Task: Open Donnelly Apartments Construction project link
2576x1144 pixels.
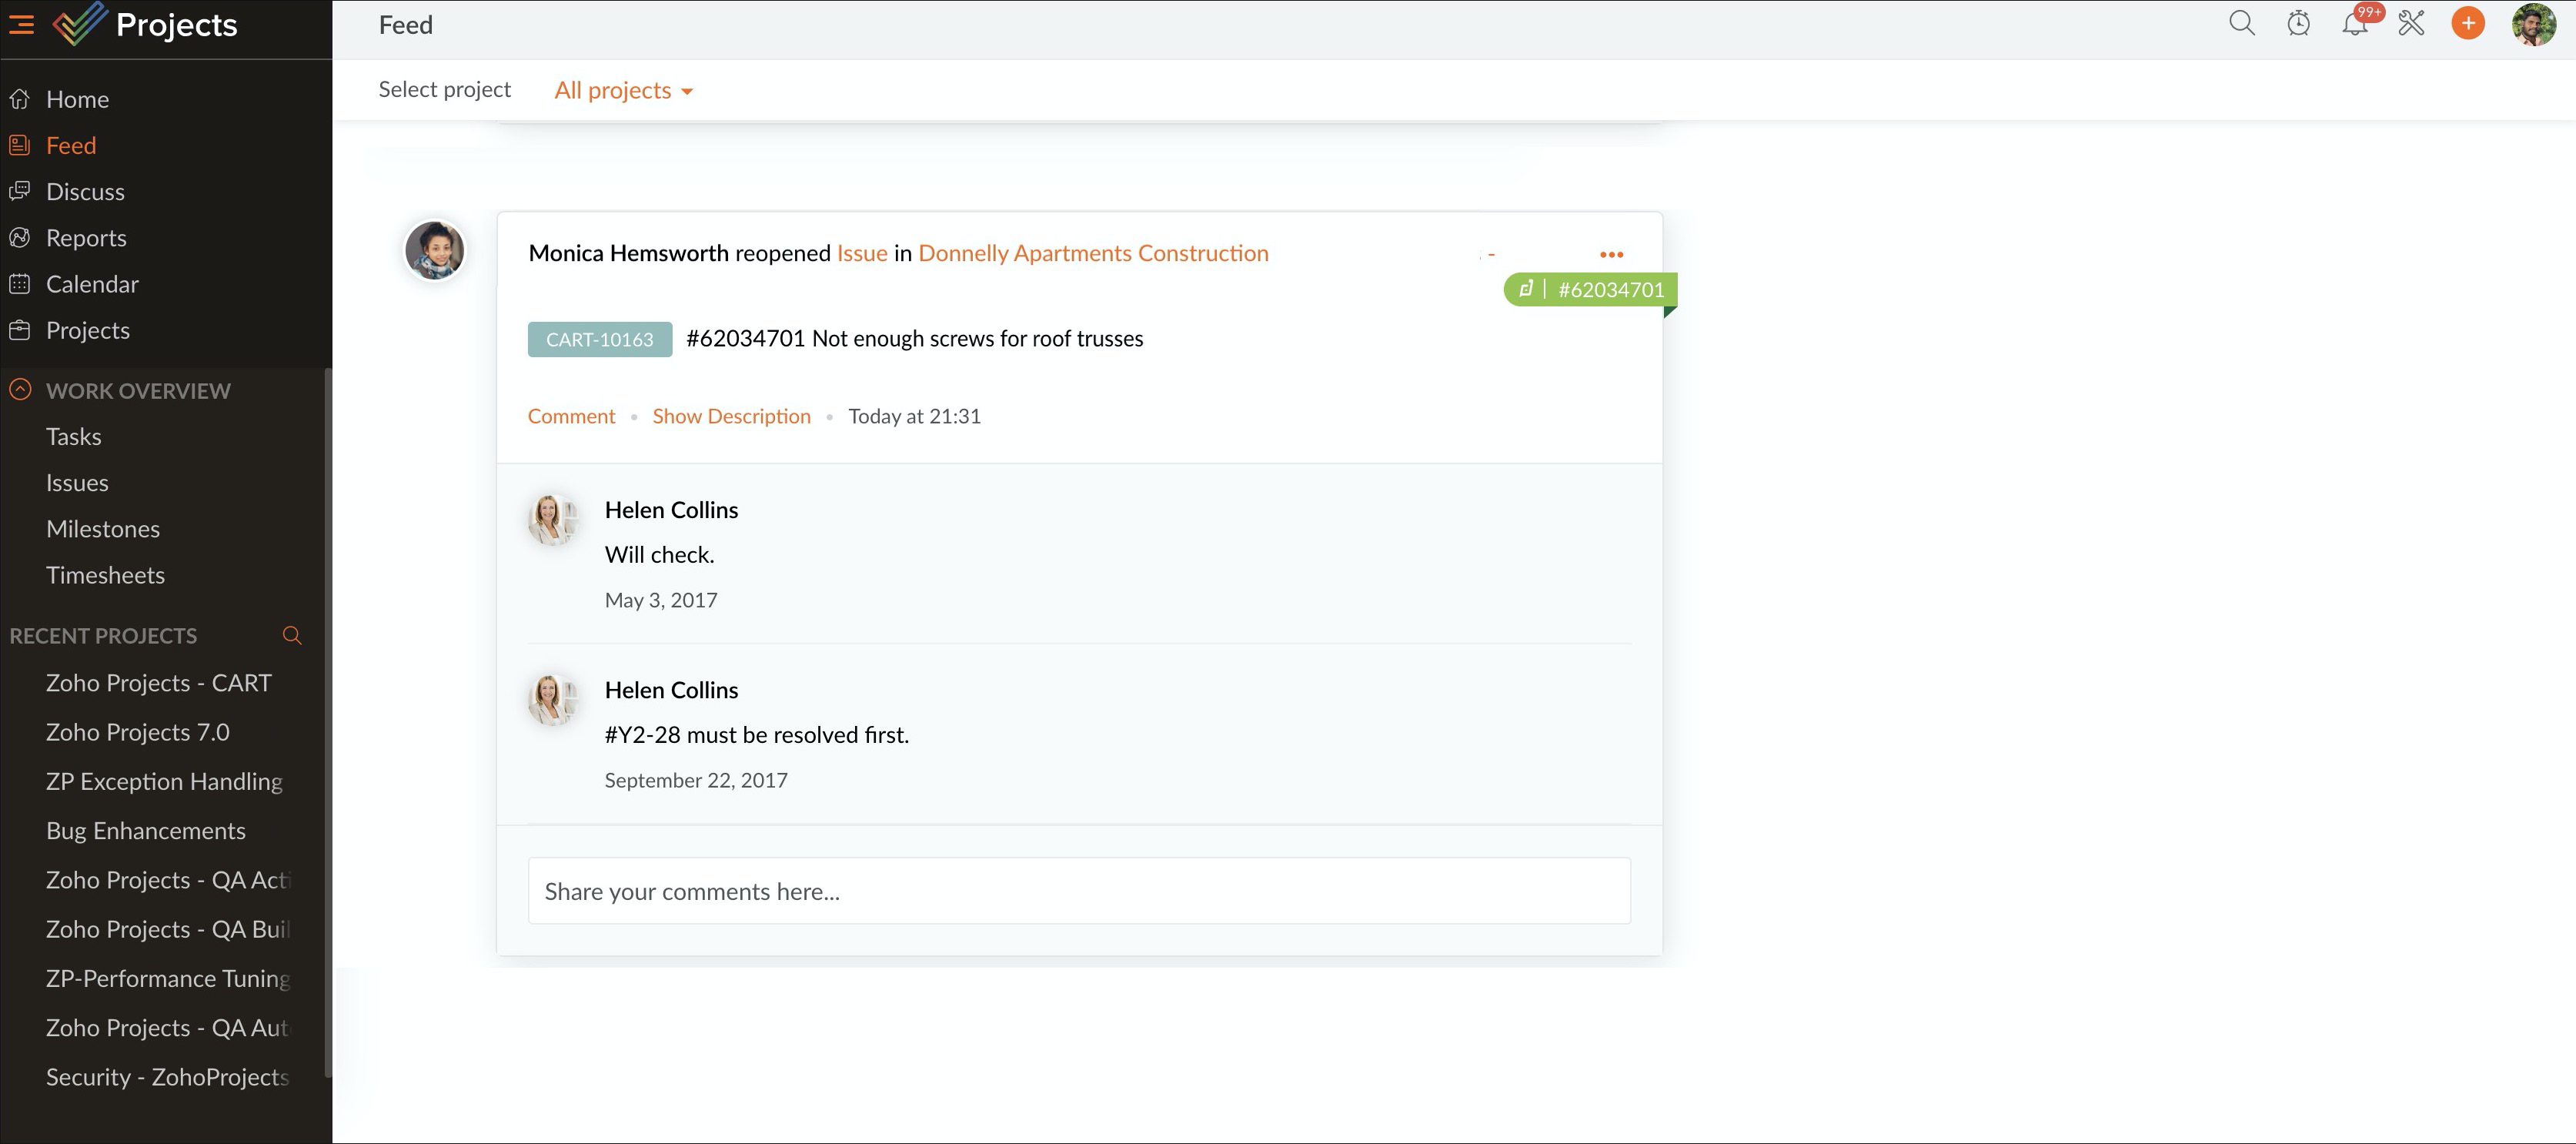Action: tap(1092, 253)
